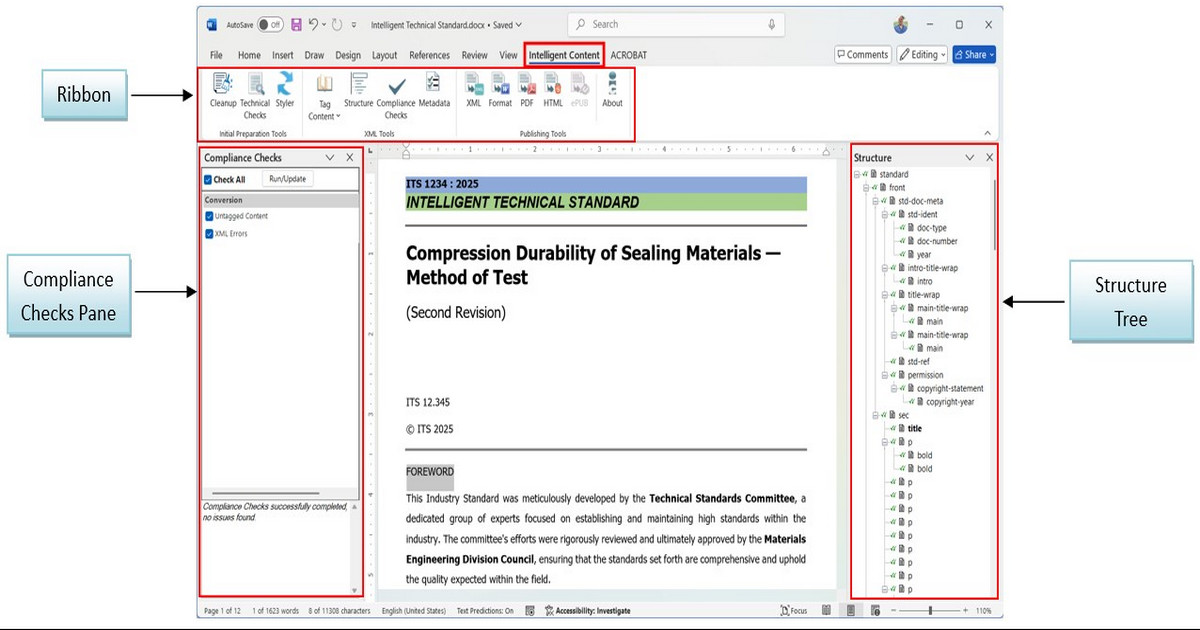Screen dimensions: 1200x630
Task: Click English (United States) language indicator
Action: [x=413, y=610]
